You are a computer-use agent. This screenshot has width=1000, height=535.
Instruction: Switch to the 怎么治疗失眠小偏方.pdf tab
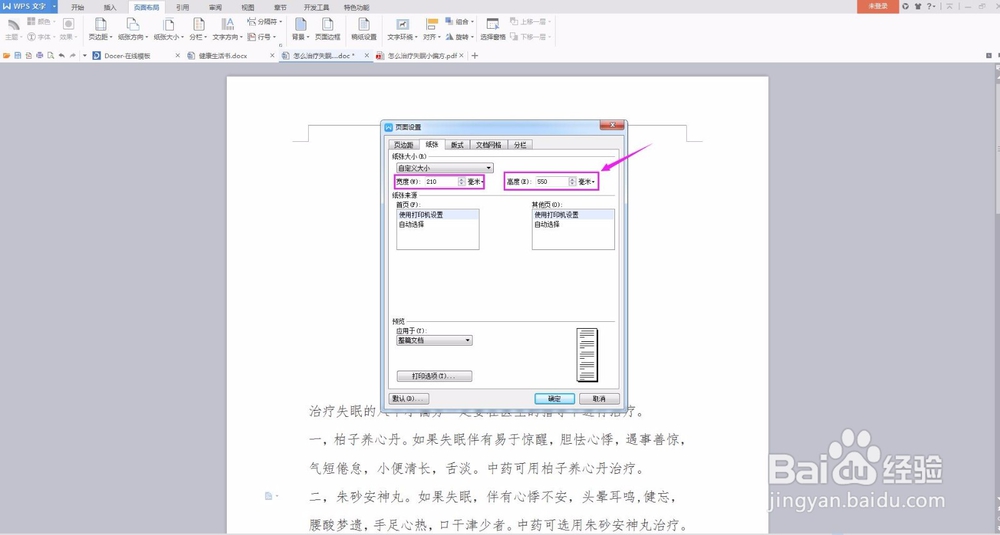pos(421,56)
